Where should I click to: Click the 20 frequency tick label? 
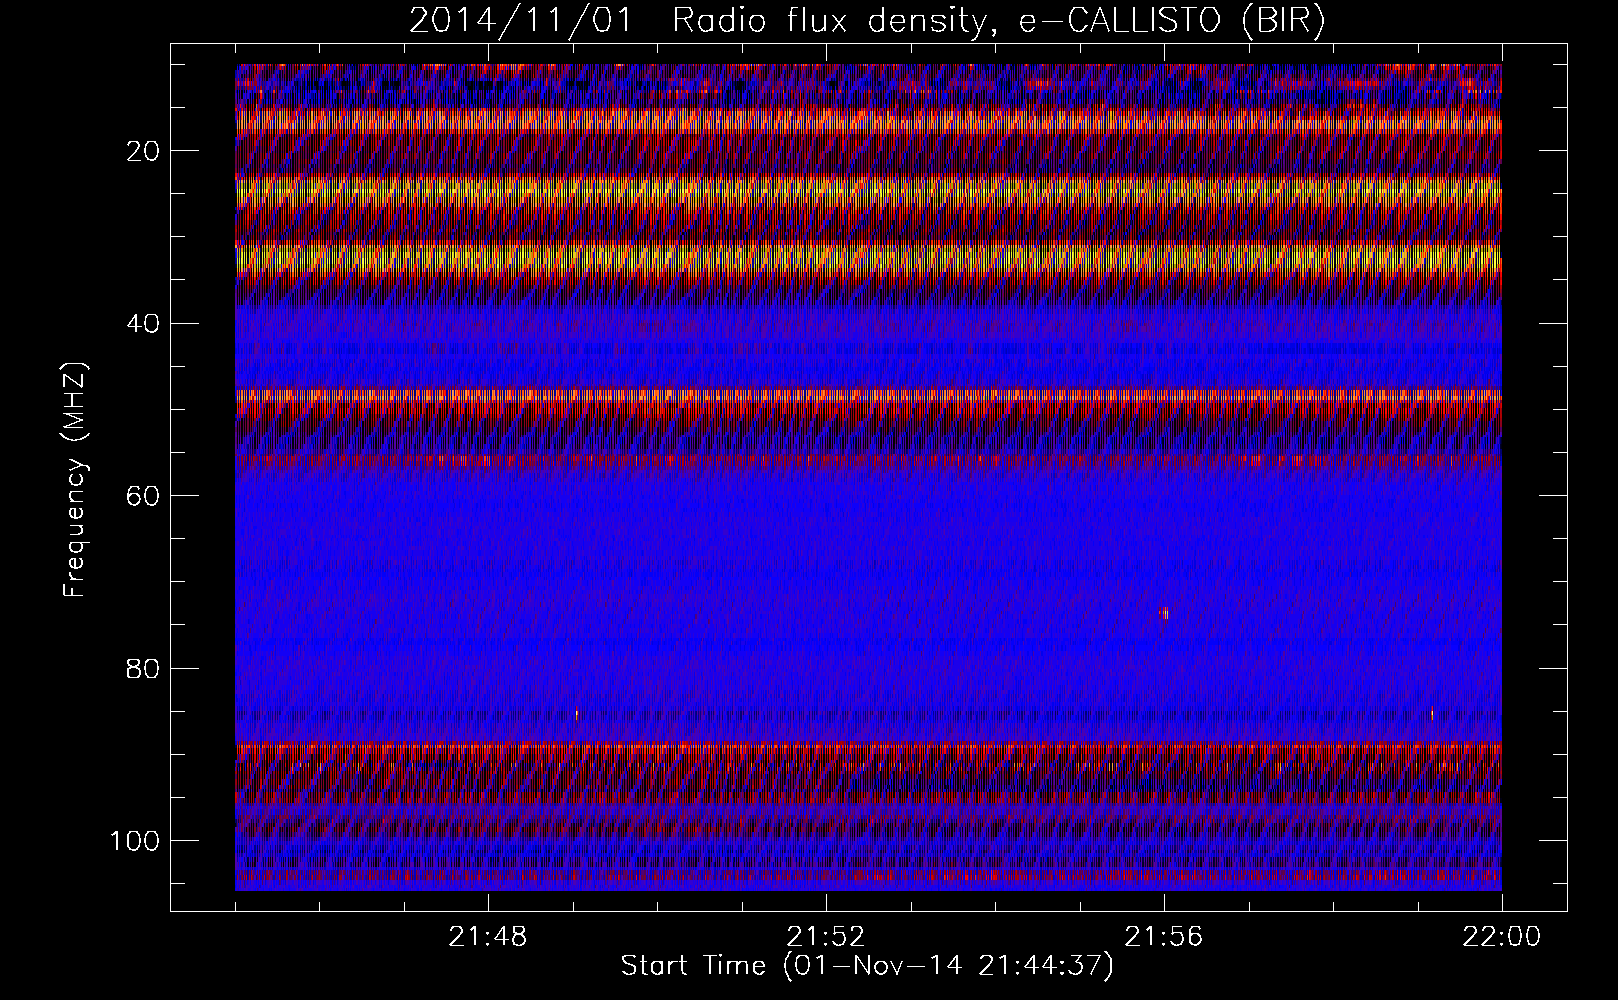coord(143,151)
